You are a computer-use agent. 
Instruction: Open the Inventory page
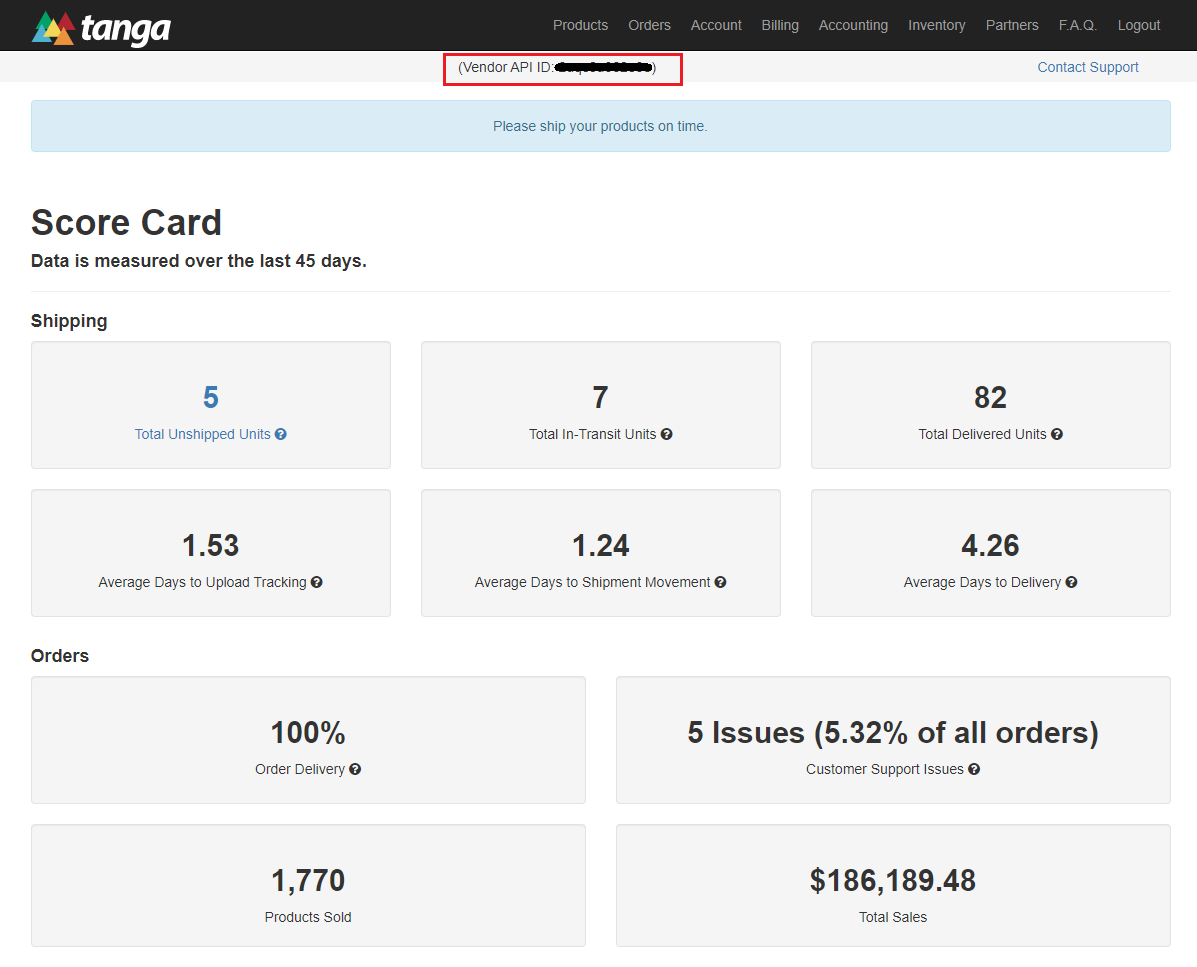[x=936, y=24]
